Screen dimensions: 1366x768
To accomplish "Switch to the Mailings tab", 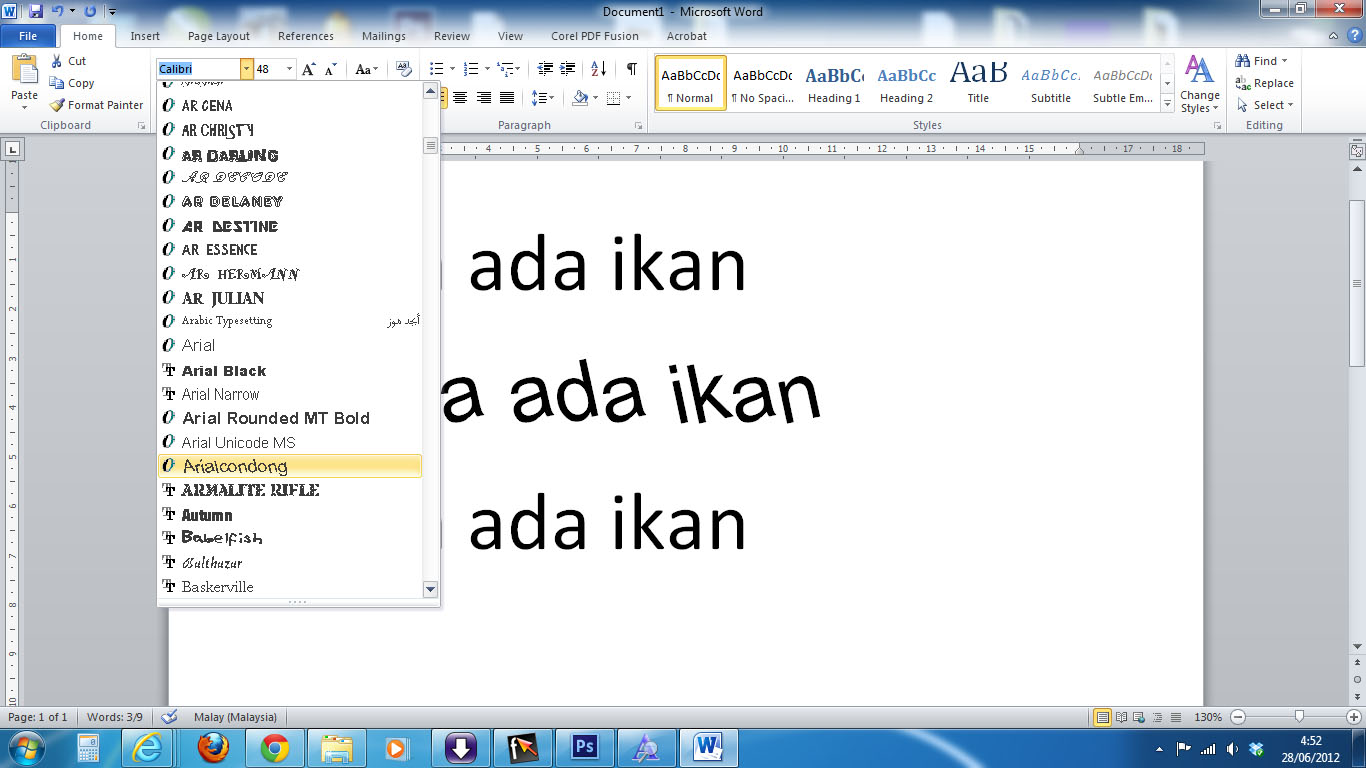I will pyautogui.click(x=384, y=36).
